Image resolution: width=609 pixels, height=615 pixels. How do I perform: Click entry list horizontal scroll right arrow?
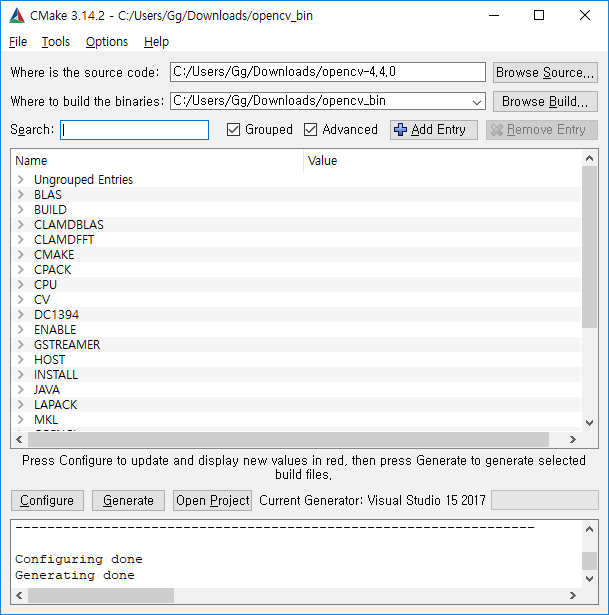click(573, 439)
